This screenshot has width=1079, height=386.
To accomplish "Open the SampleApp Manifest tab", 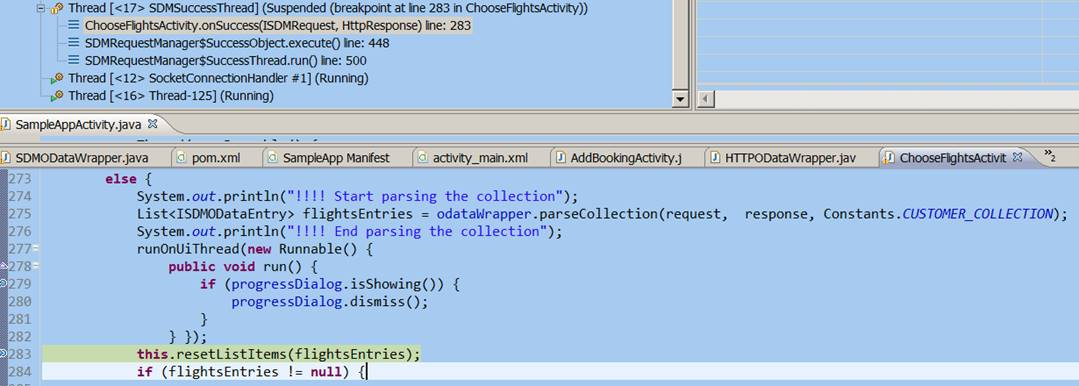I will click(336, 158).
